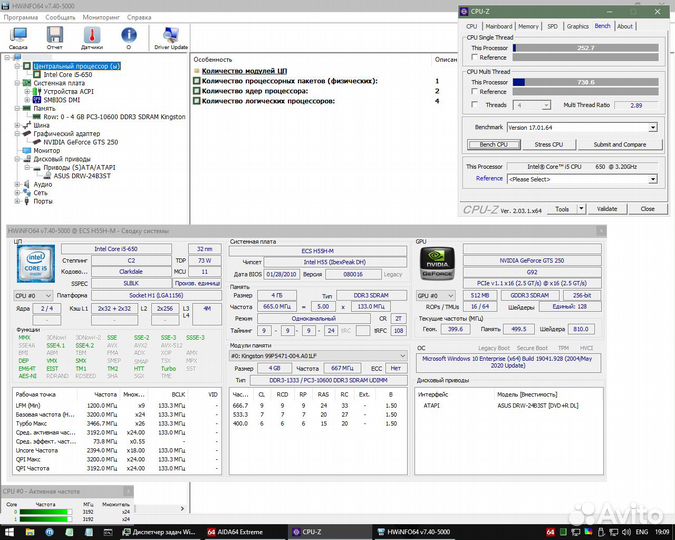Open the Kingston memory module dropdown
675x540 pixels.
tap(318, 356)
